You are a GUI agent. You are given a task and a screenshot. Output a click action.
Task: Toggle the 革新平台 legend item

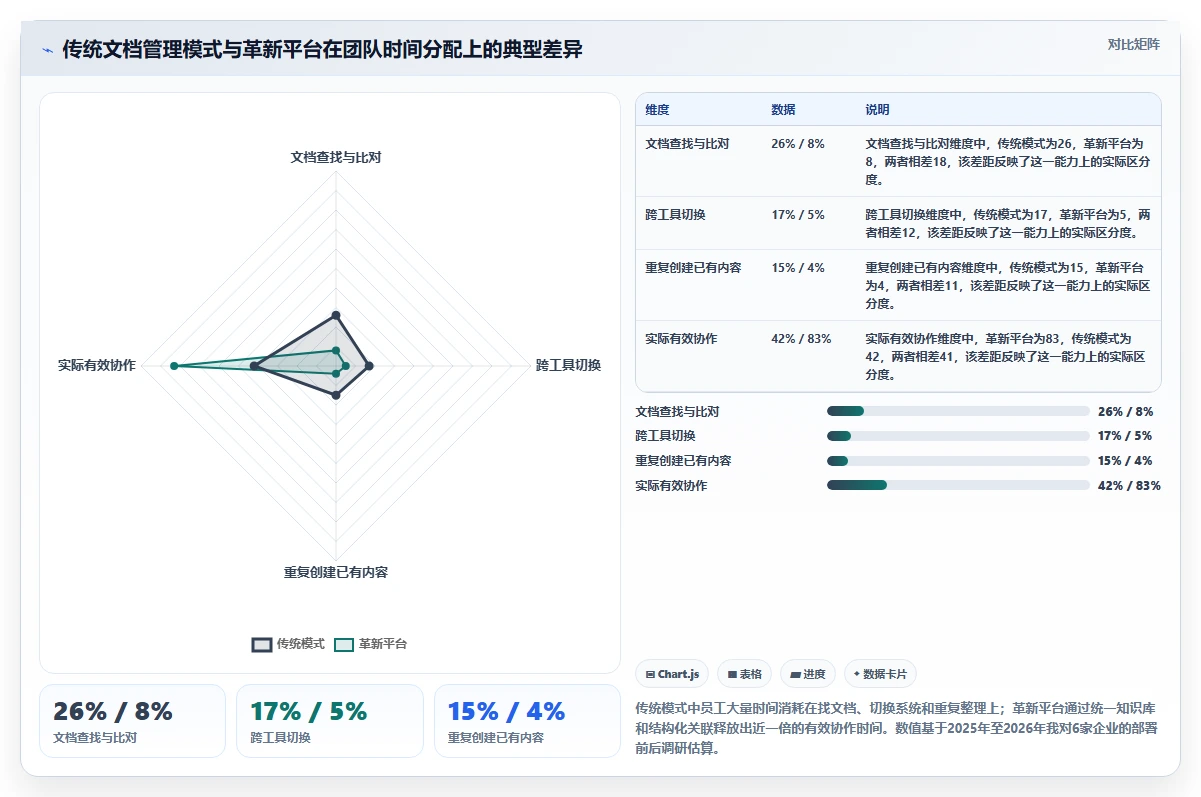[371, 644]
